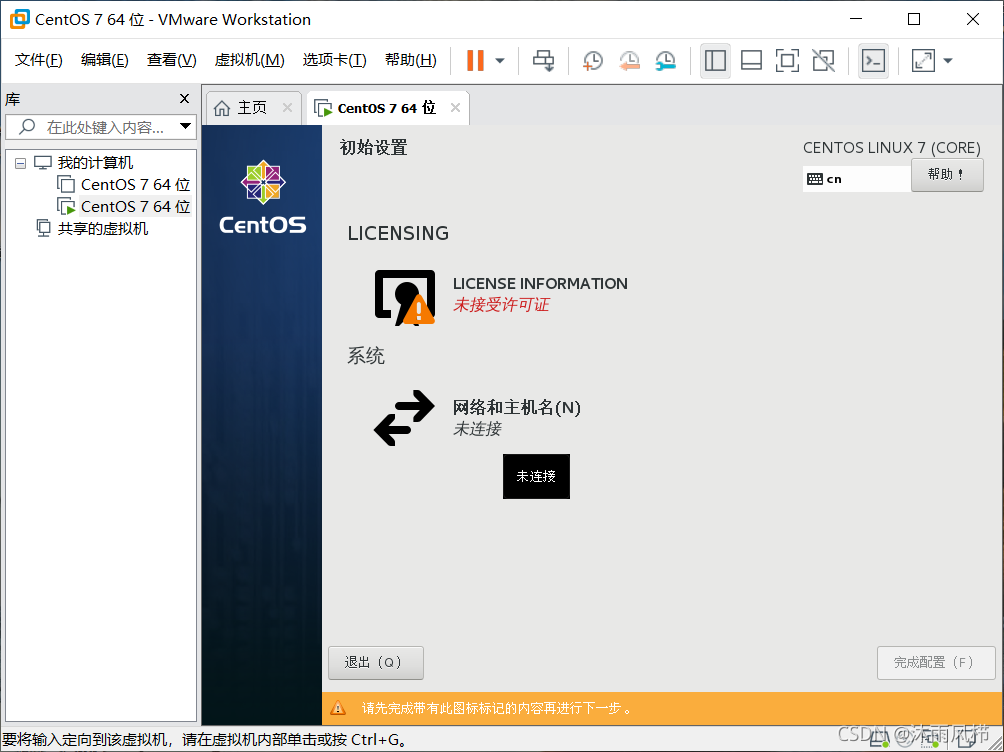Open the 虚拟机(M) menu

coord(247,59)
